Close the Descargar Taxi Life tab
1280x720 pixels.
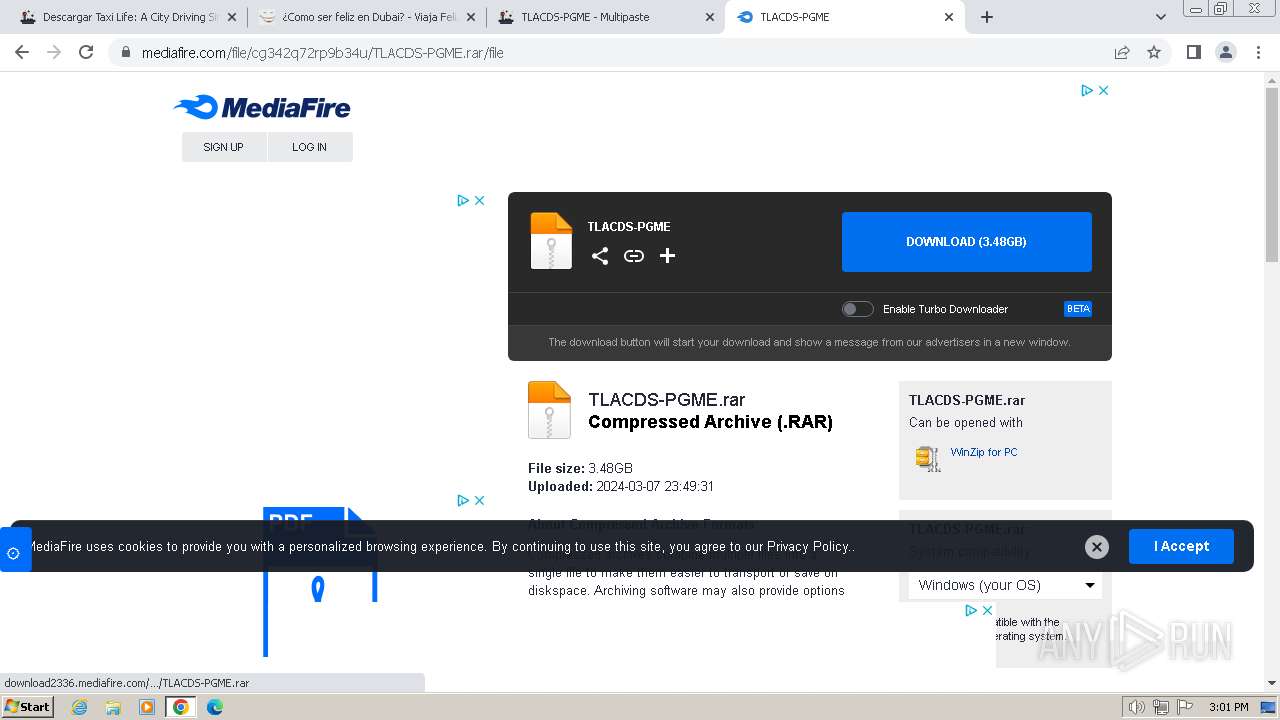point(232,17)
